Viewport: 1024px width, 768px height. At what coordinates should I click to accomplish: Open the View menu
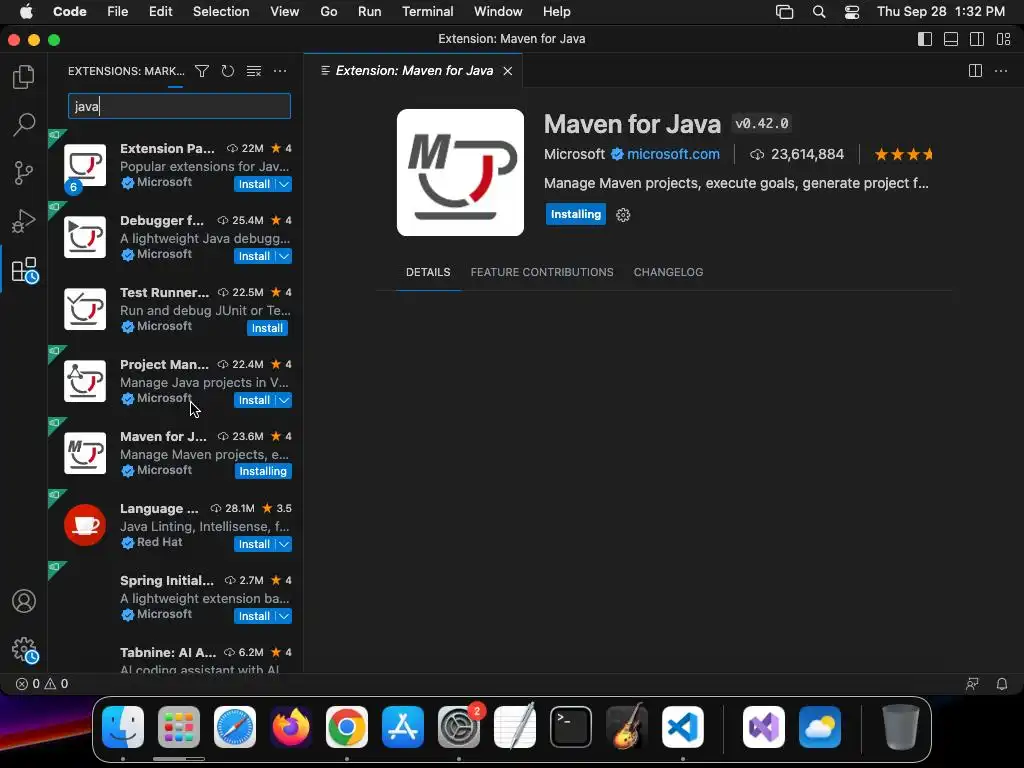(285, 12)
